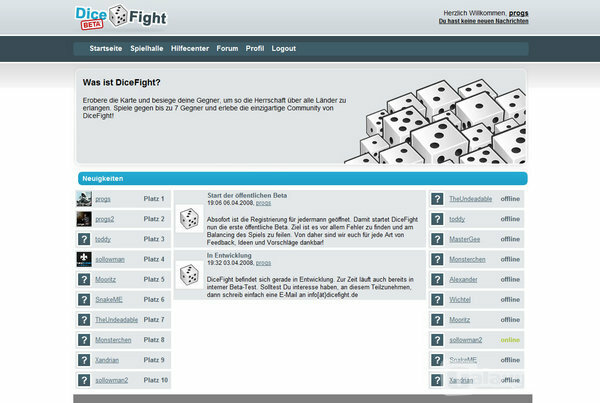Click progs author link under 'In Entwicklung'
Viewport: 600px width, 403px height.
point(263,263)
